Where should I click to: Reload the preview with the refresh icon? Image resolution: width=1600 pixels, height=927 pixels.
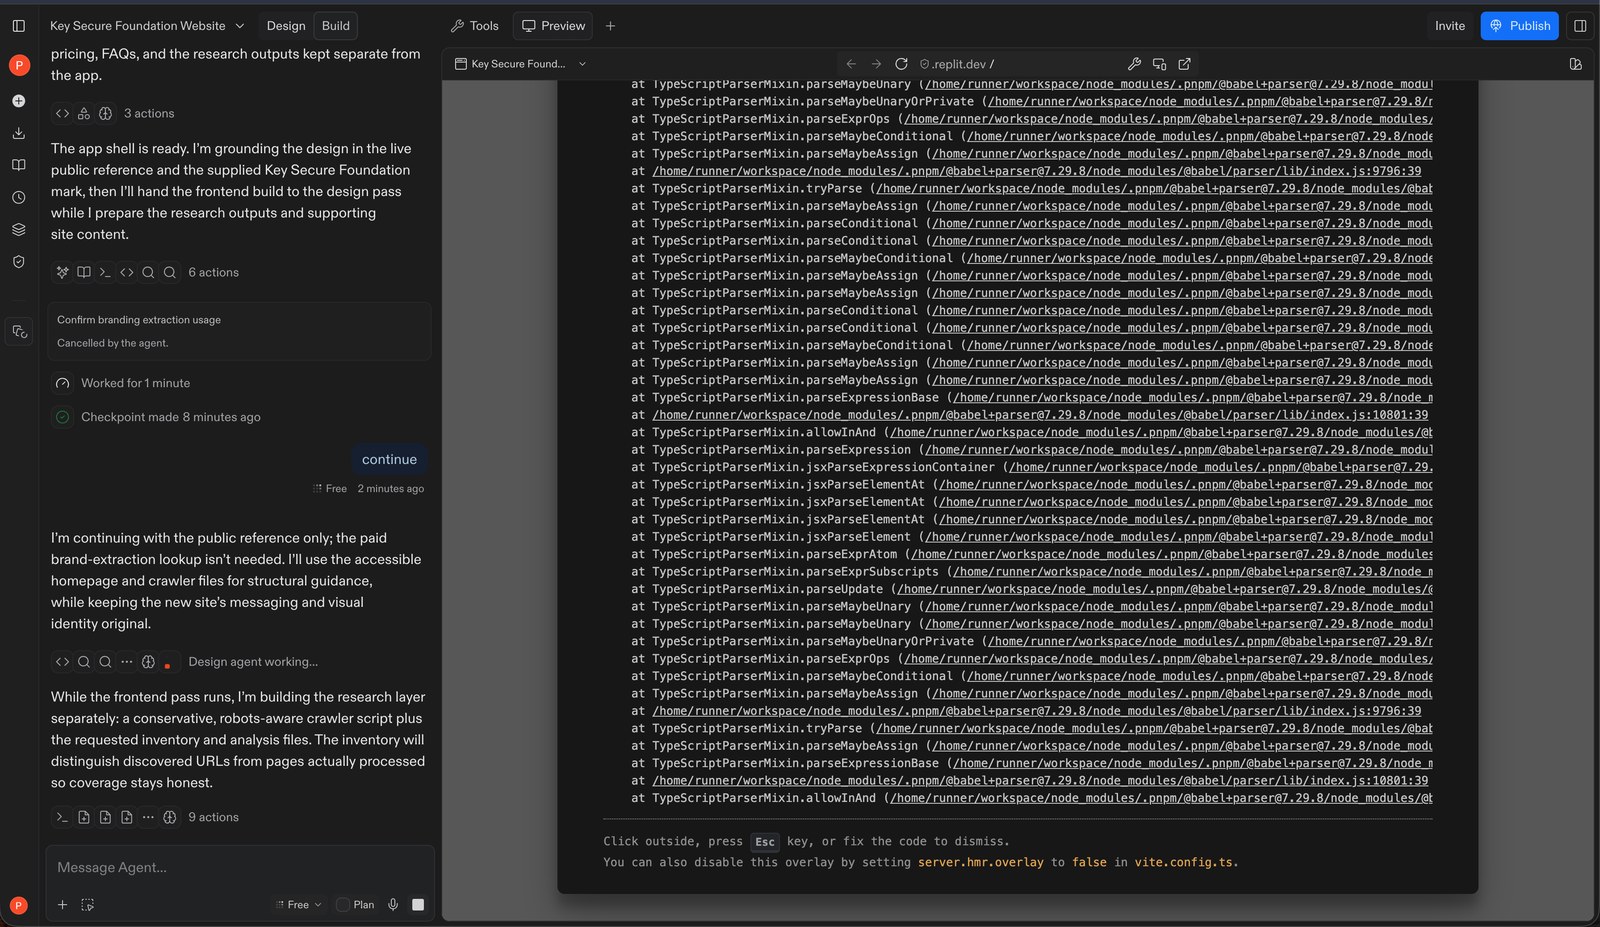point(901,64)
